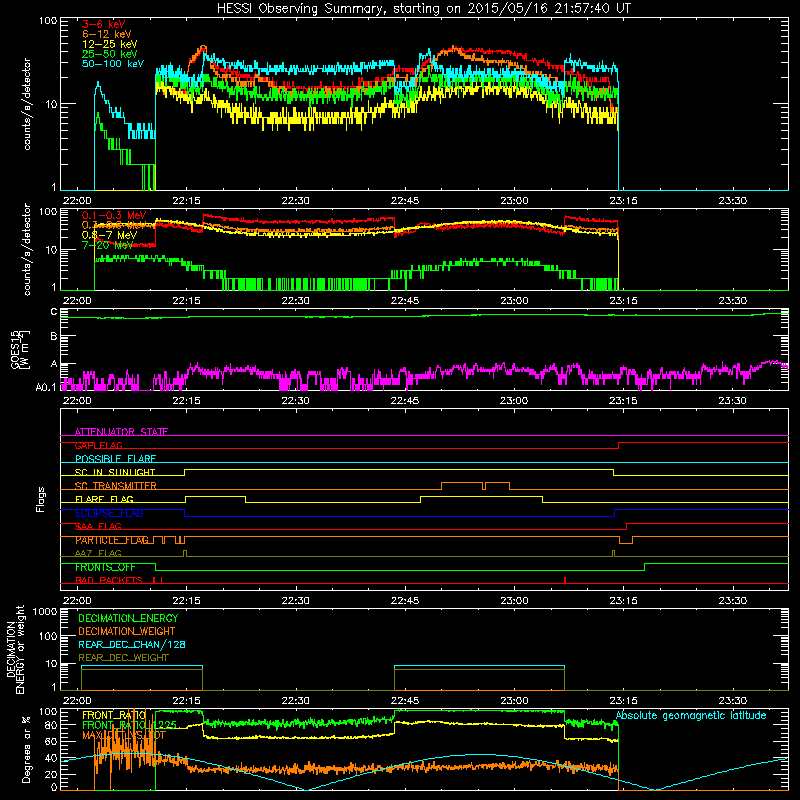Click the SC_IN_SUNLIGHT flag label
The height and width of the screenshot is (800, 800).
click(x=115, y=472)
